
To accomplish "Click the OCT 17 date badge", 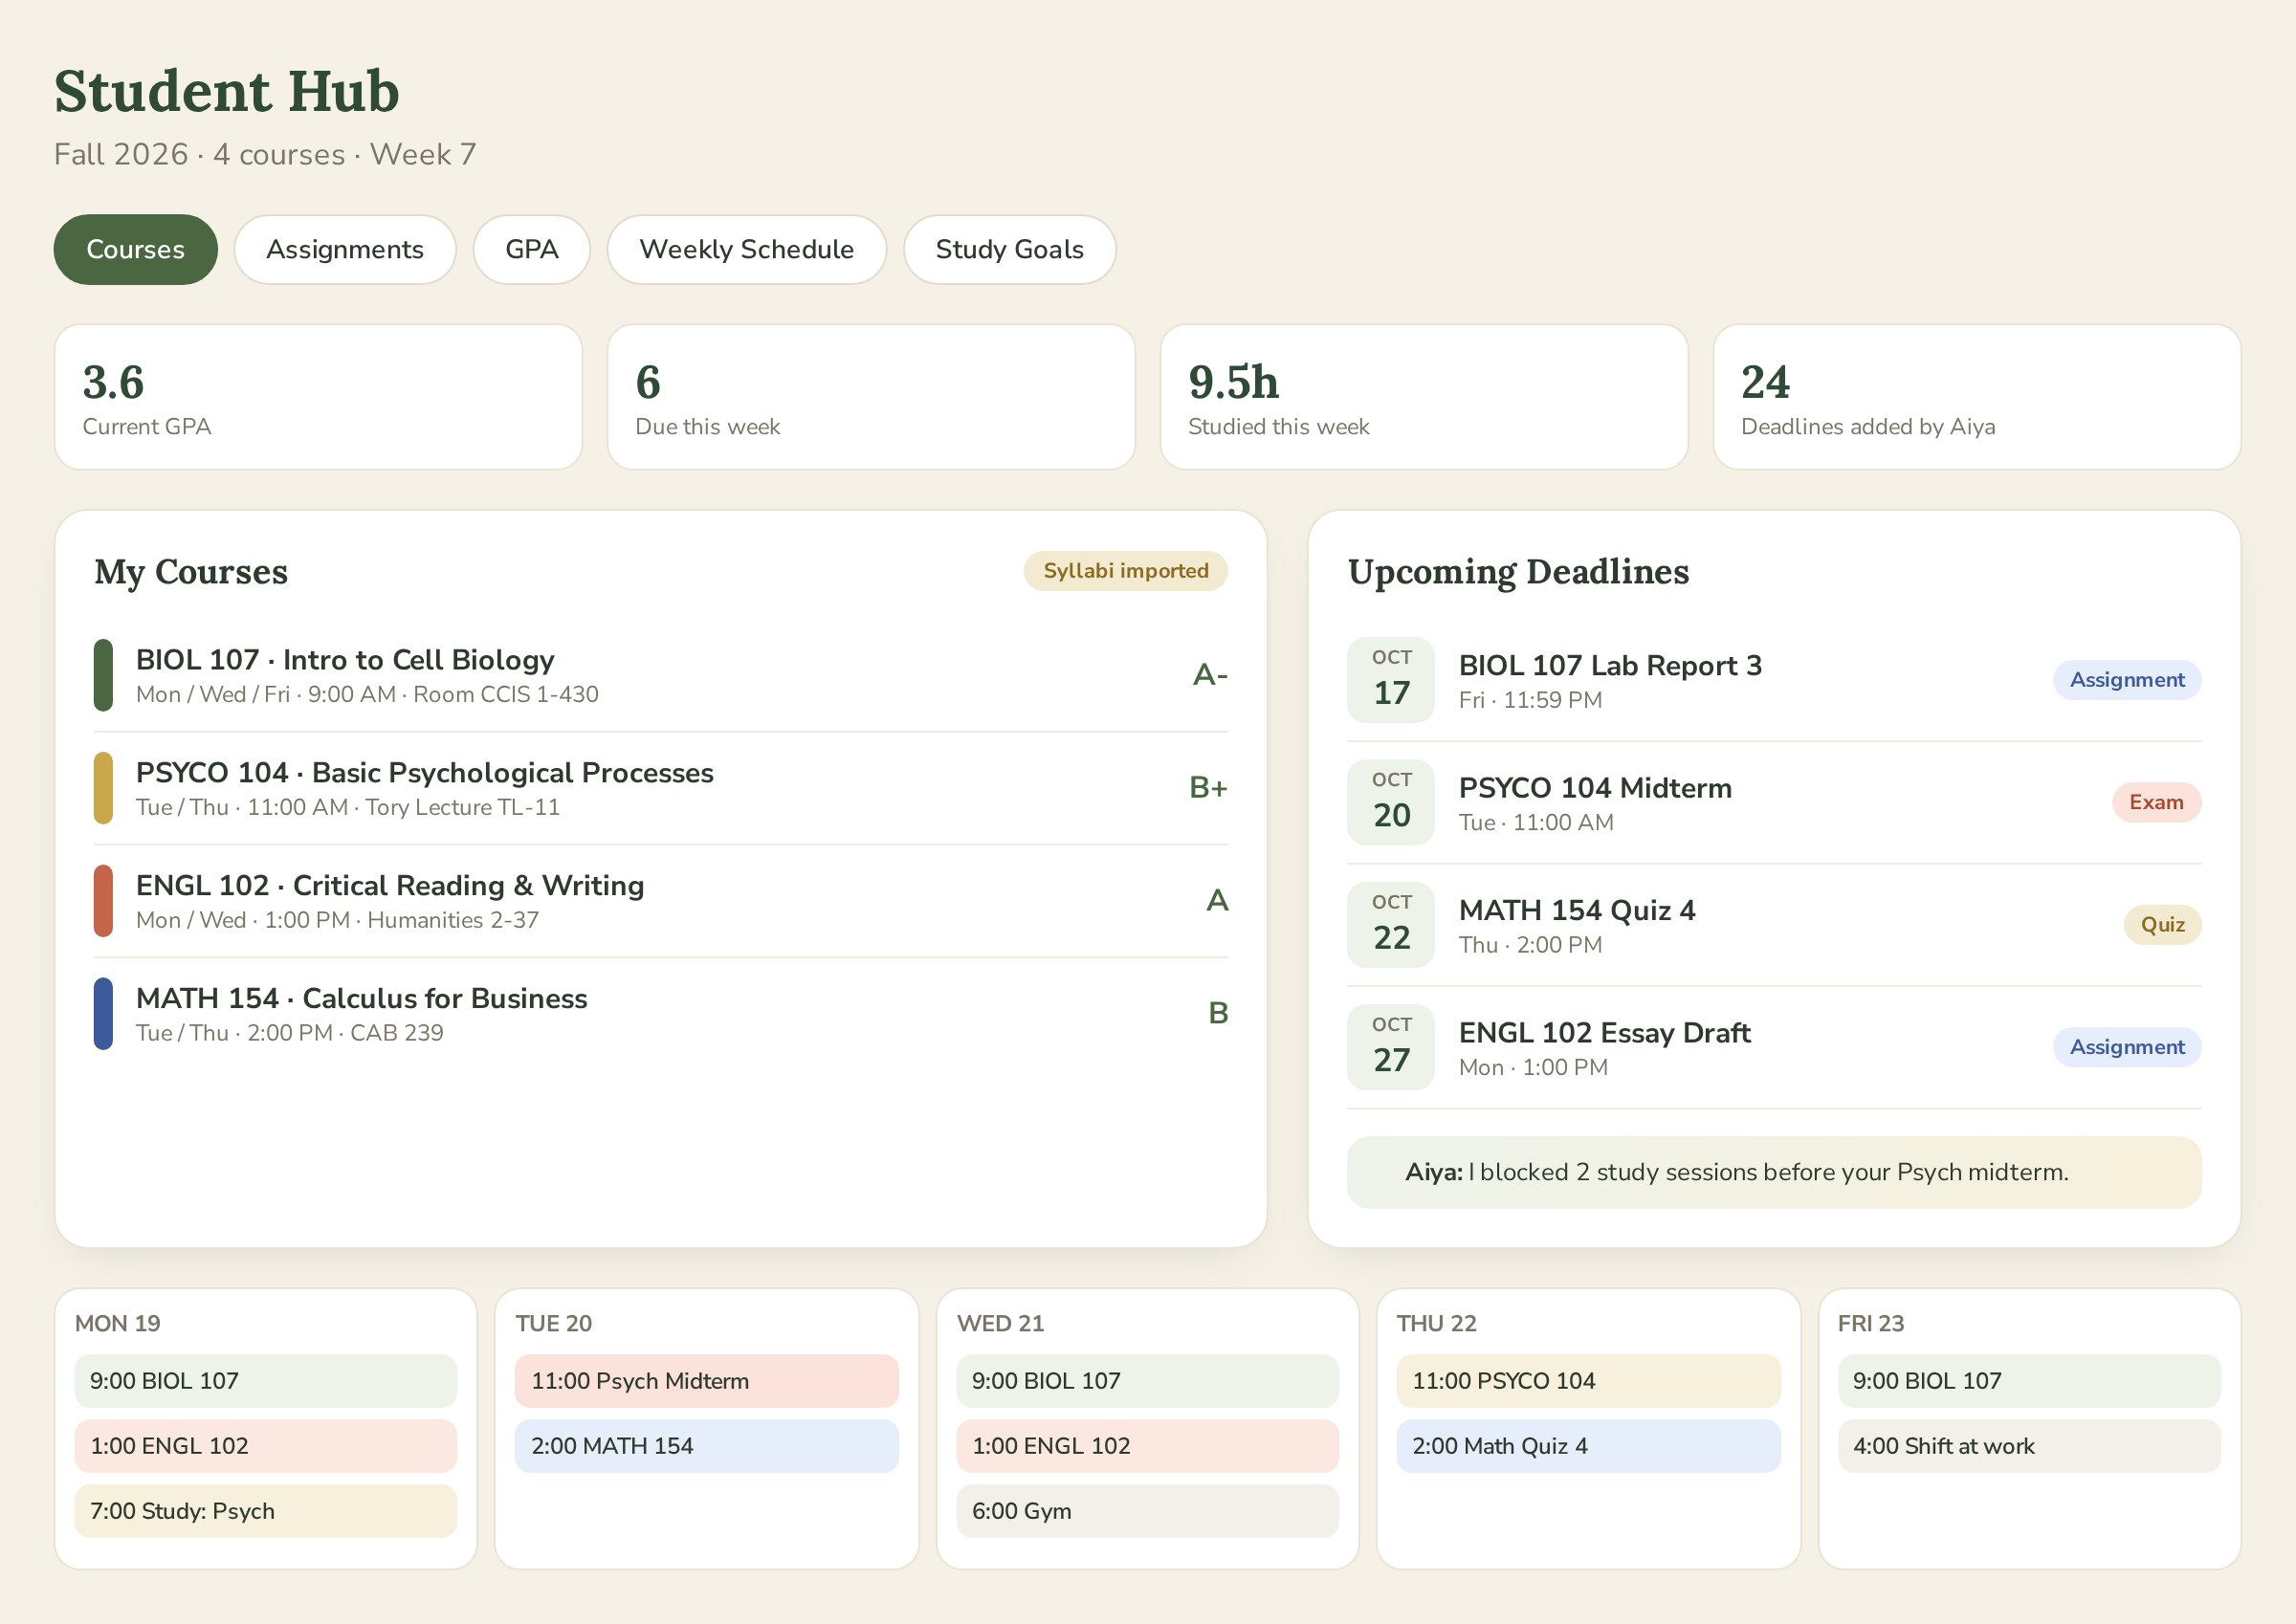I will tap(1391, 680).
